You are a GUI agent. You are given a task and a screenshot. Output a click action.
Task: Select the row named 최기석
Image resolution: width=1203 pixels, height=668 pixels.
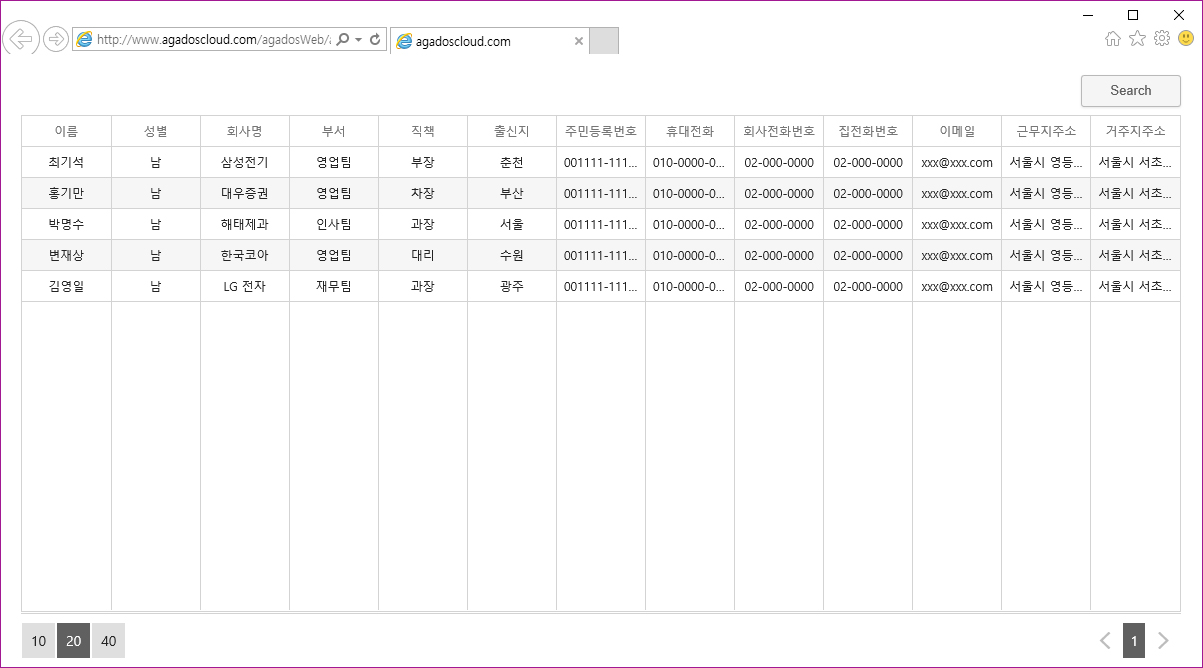pos(600,162)
